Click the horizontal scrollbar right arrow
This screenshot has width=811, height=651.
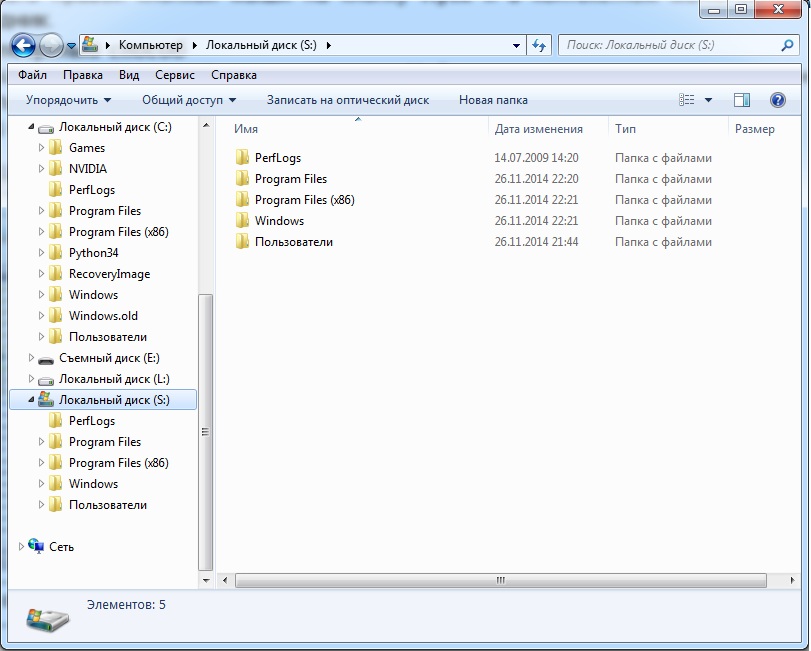click(792, 580)
